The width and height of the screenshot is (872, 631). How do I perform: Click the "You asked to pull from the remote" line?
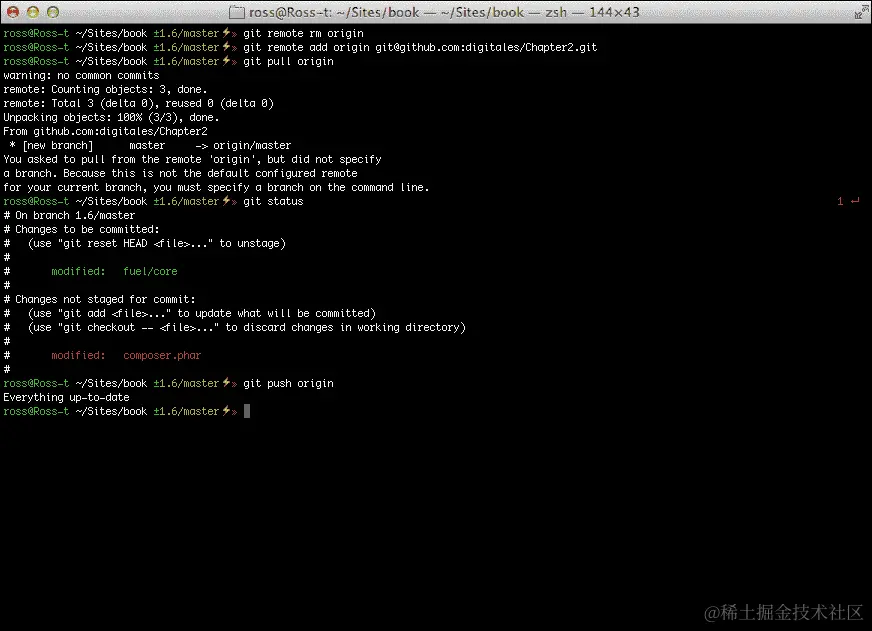pyautogui.click(x=192, y=159)
